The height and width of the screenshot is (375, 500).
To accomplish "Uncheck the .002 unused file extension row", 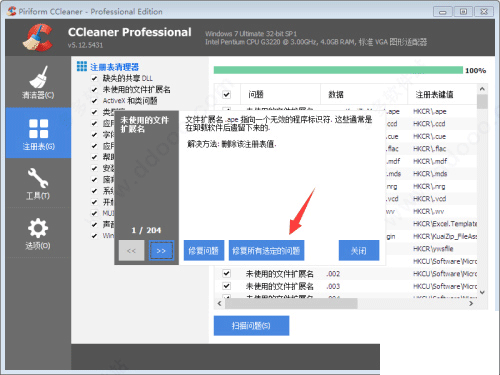I will coord(227,274).
